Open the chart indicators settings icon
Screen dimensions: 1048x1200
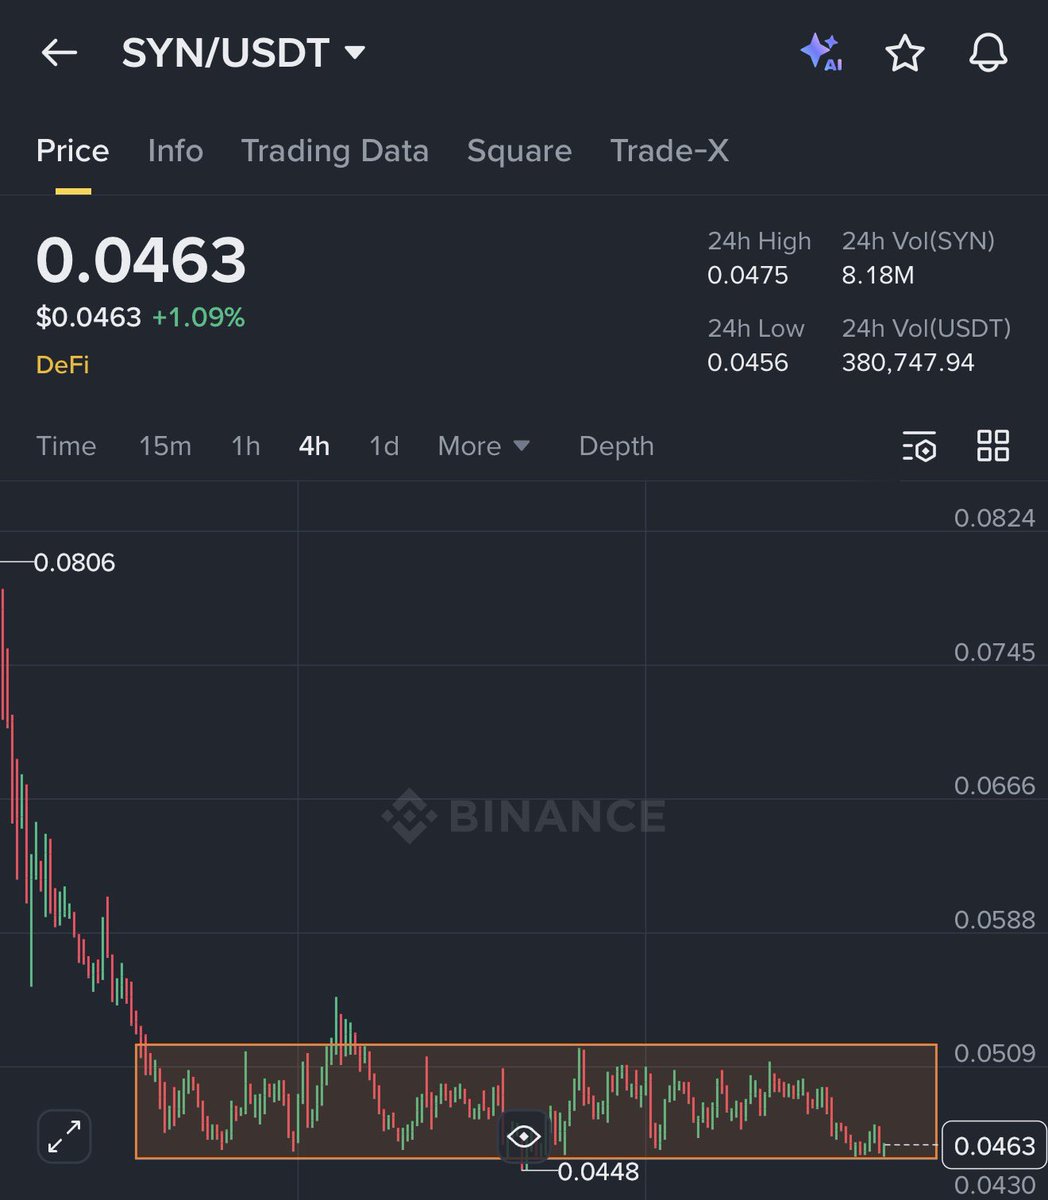pyautogui.click(x=919, y=446)
